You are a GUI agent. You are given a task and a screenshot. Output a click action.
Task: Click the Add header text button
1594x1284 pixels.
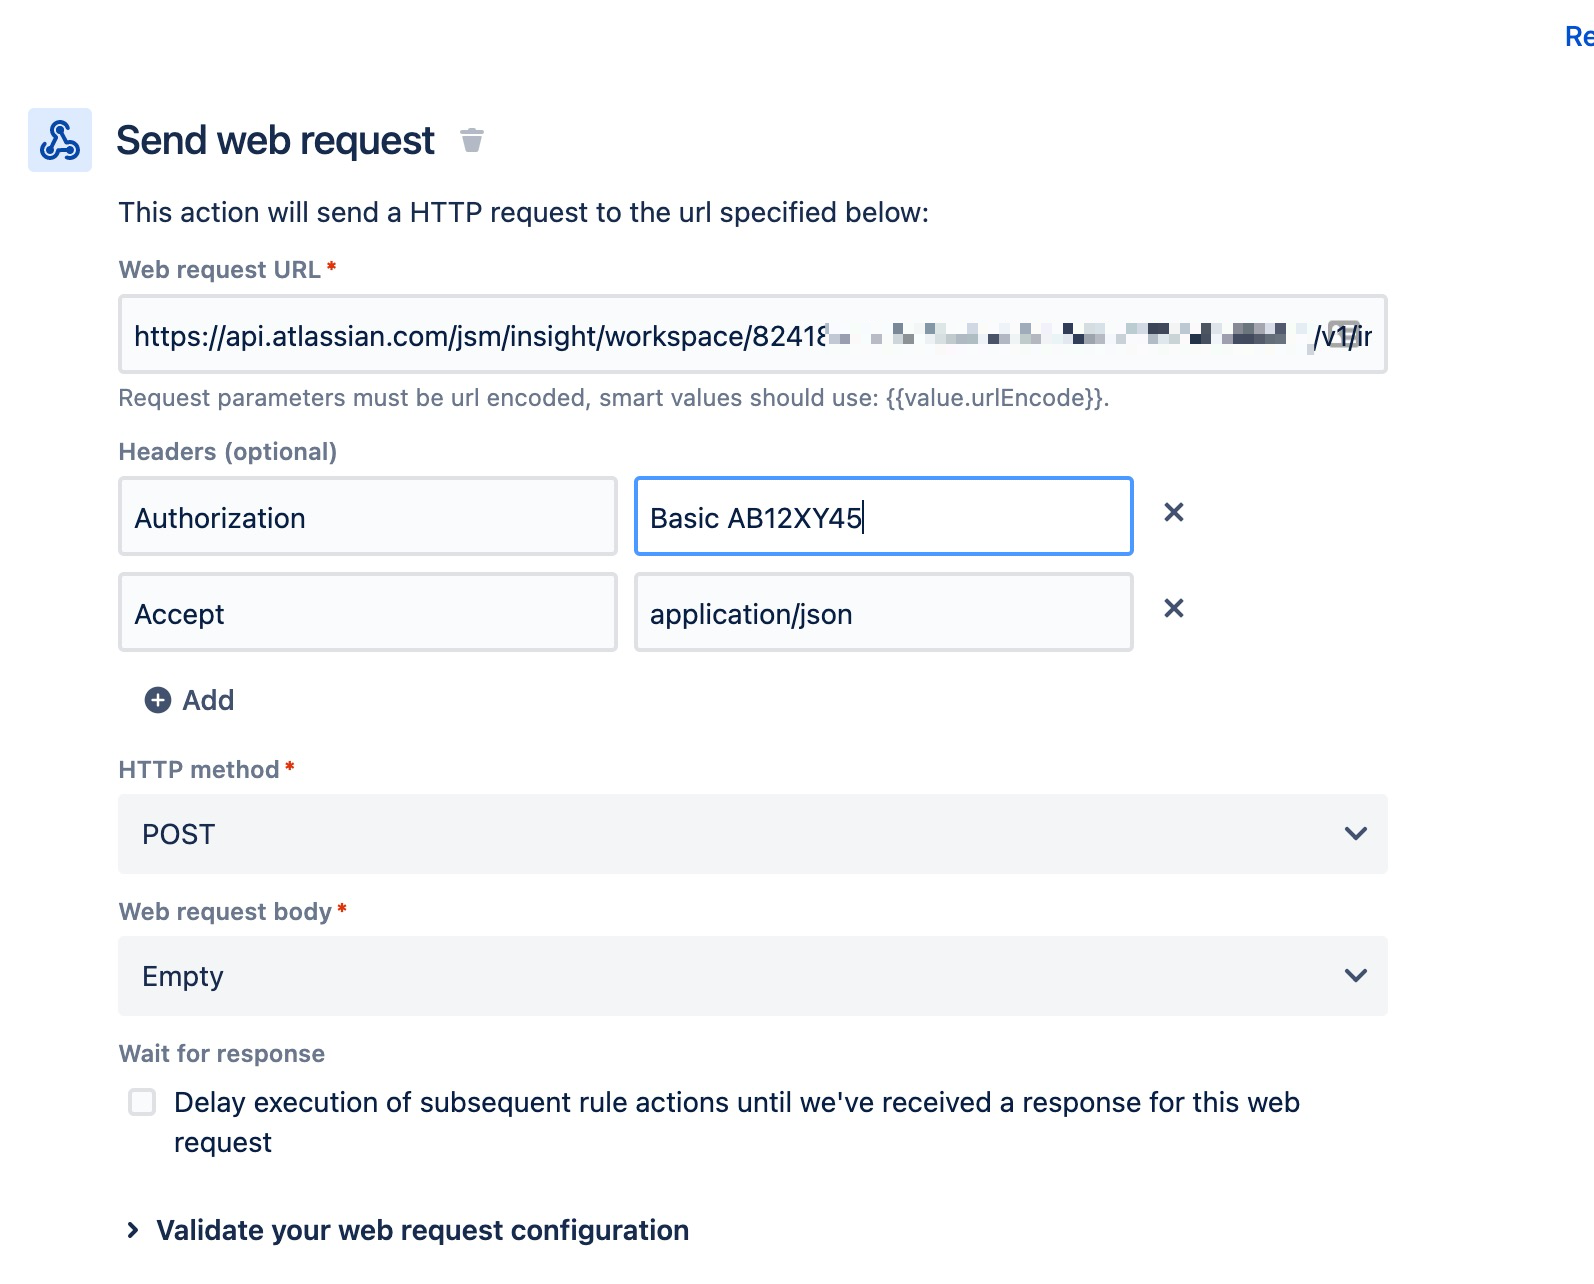coord(208,700)
